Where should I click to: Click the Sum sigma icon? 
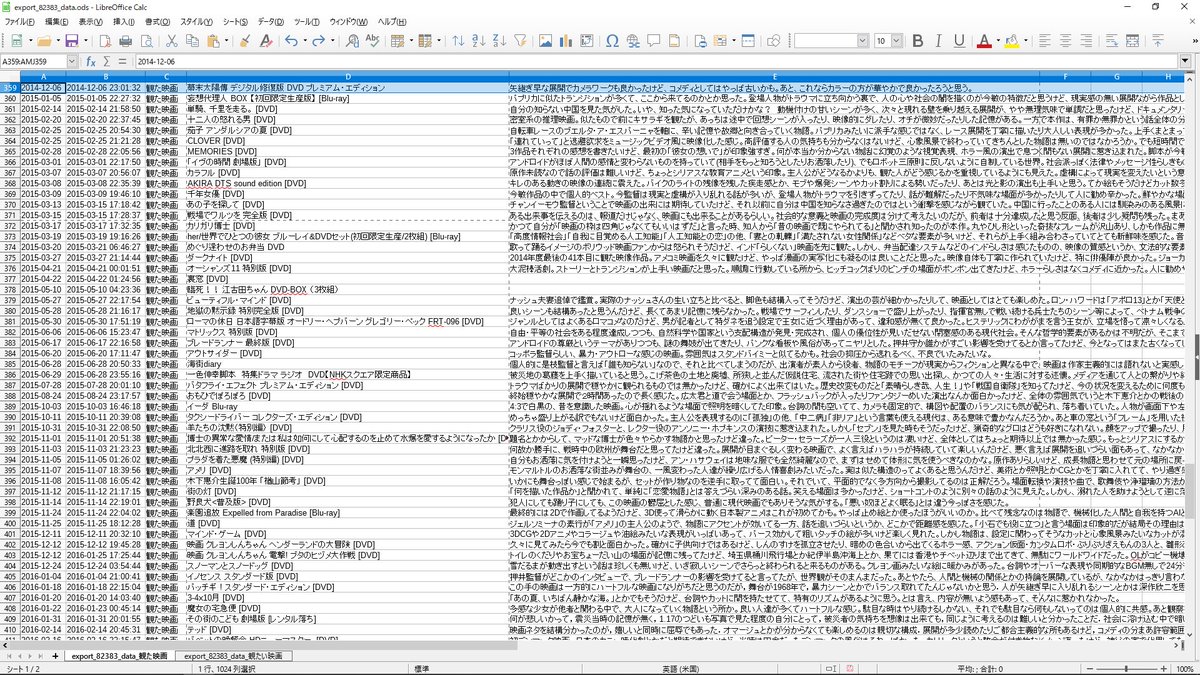[106, 61]
